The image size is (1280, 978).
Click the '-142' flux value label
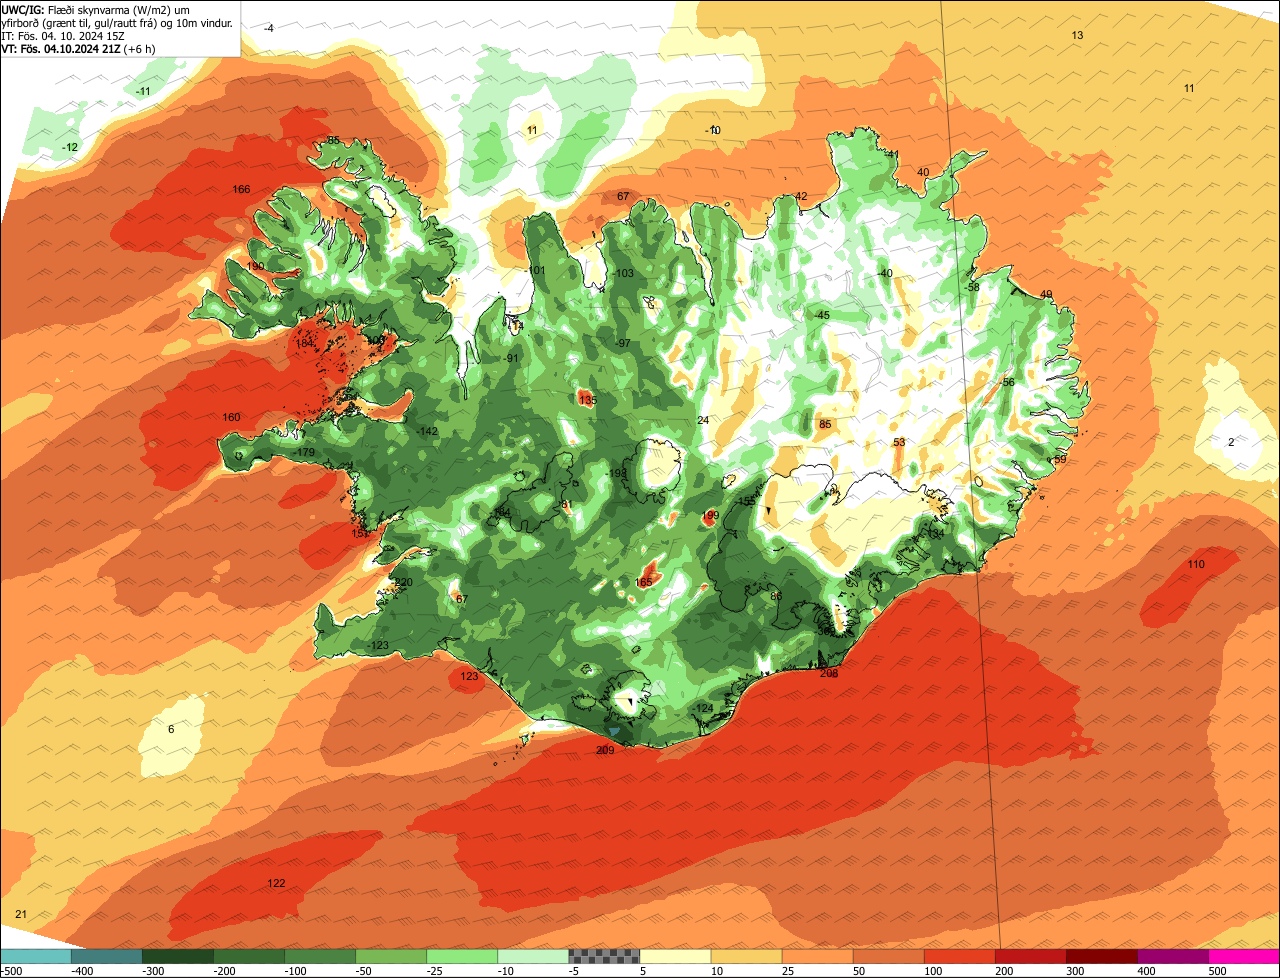(x=427, y=432)
